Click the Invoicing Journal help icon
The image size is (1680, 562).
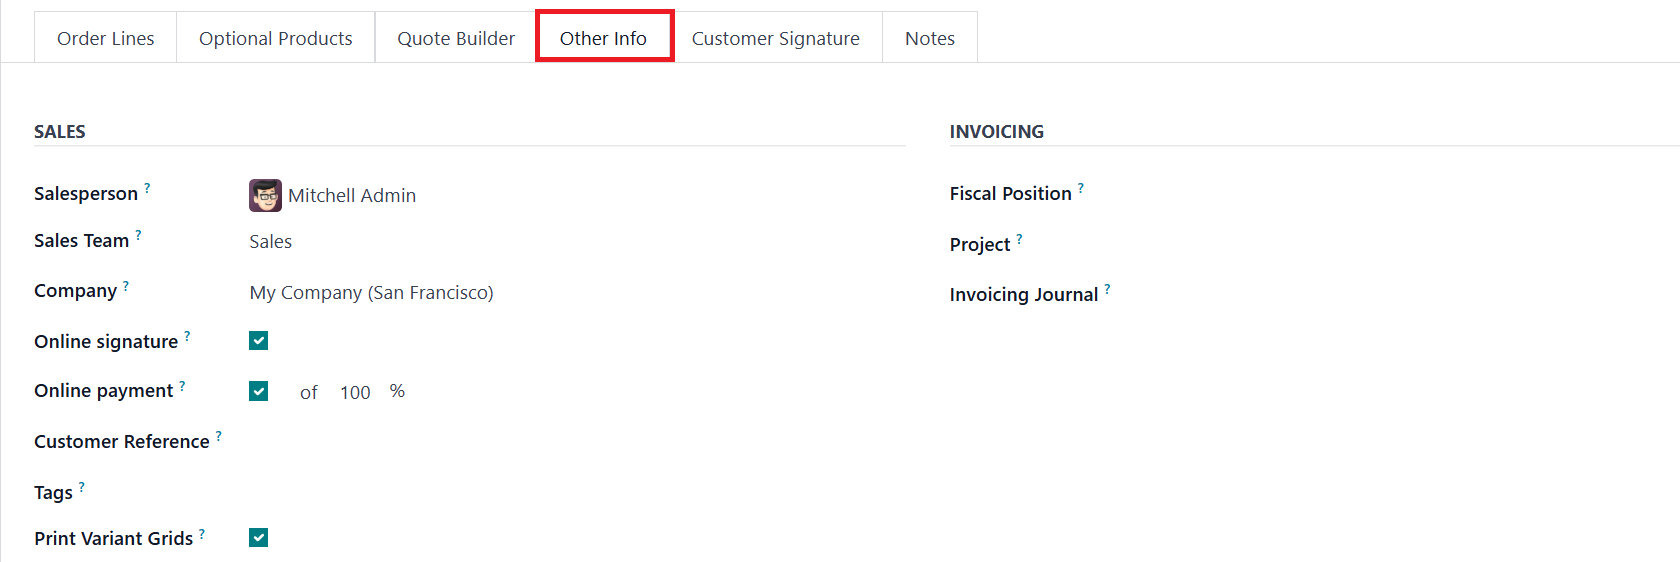click(1107, 289)
